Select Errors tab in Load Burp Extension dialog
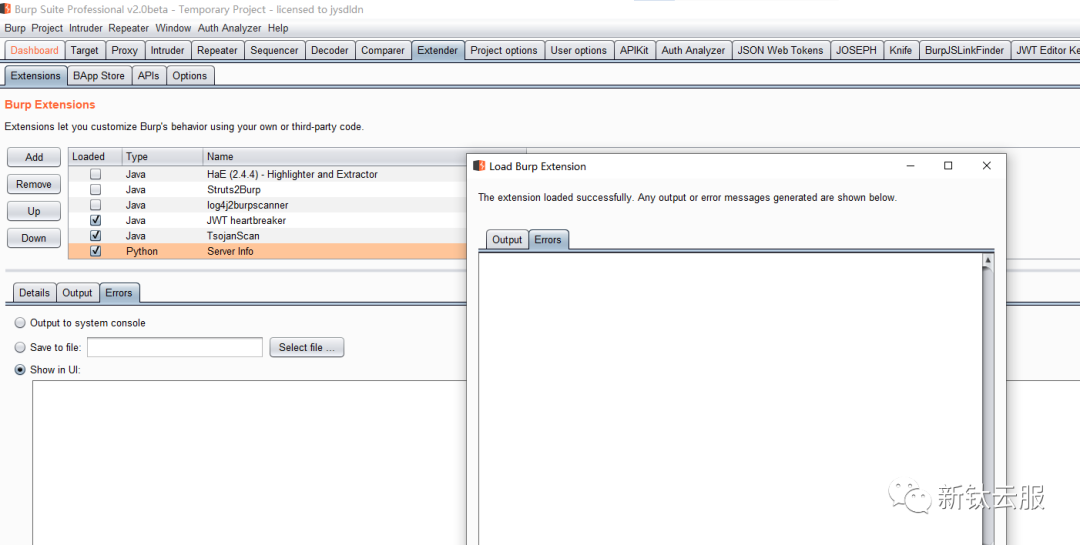 tap(548, 240)
